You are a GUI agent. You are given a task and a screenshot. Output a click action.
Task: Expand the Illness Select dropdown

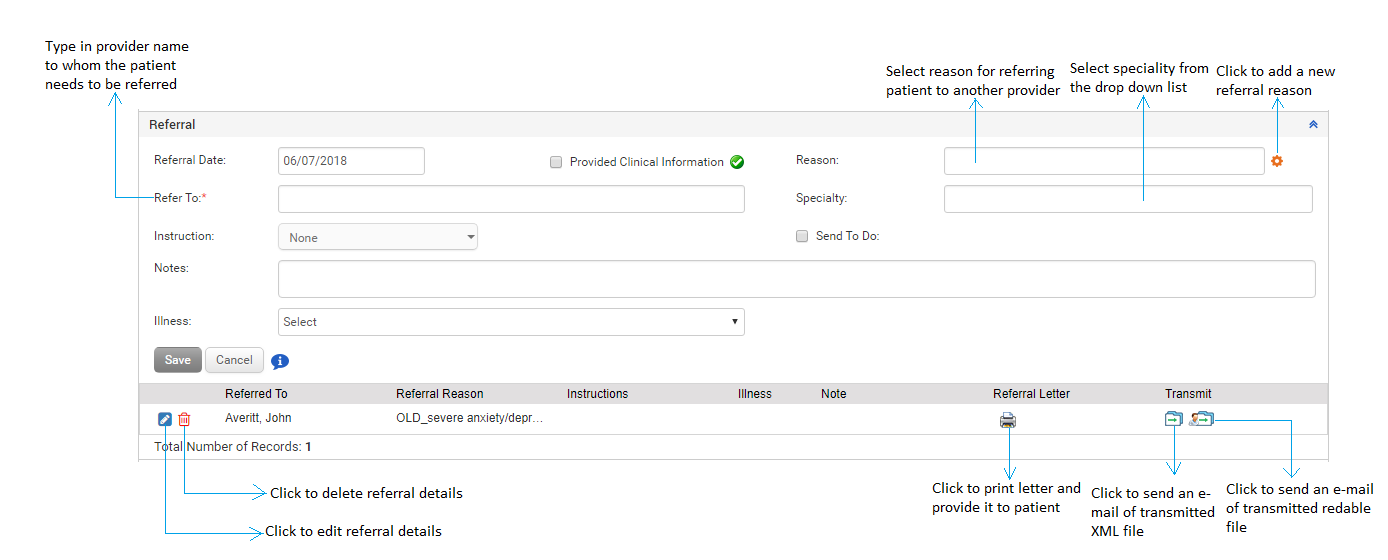coord(511,322)
